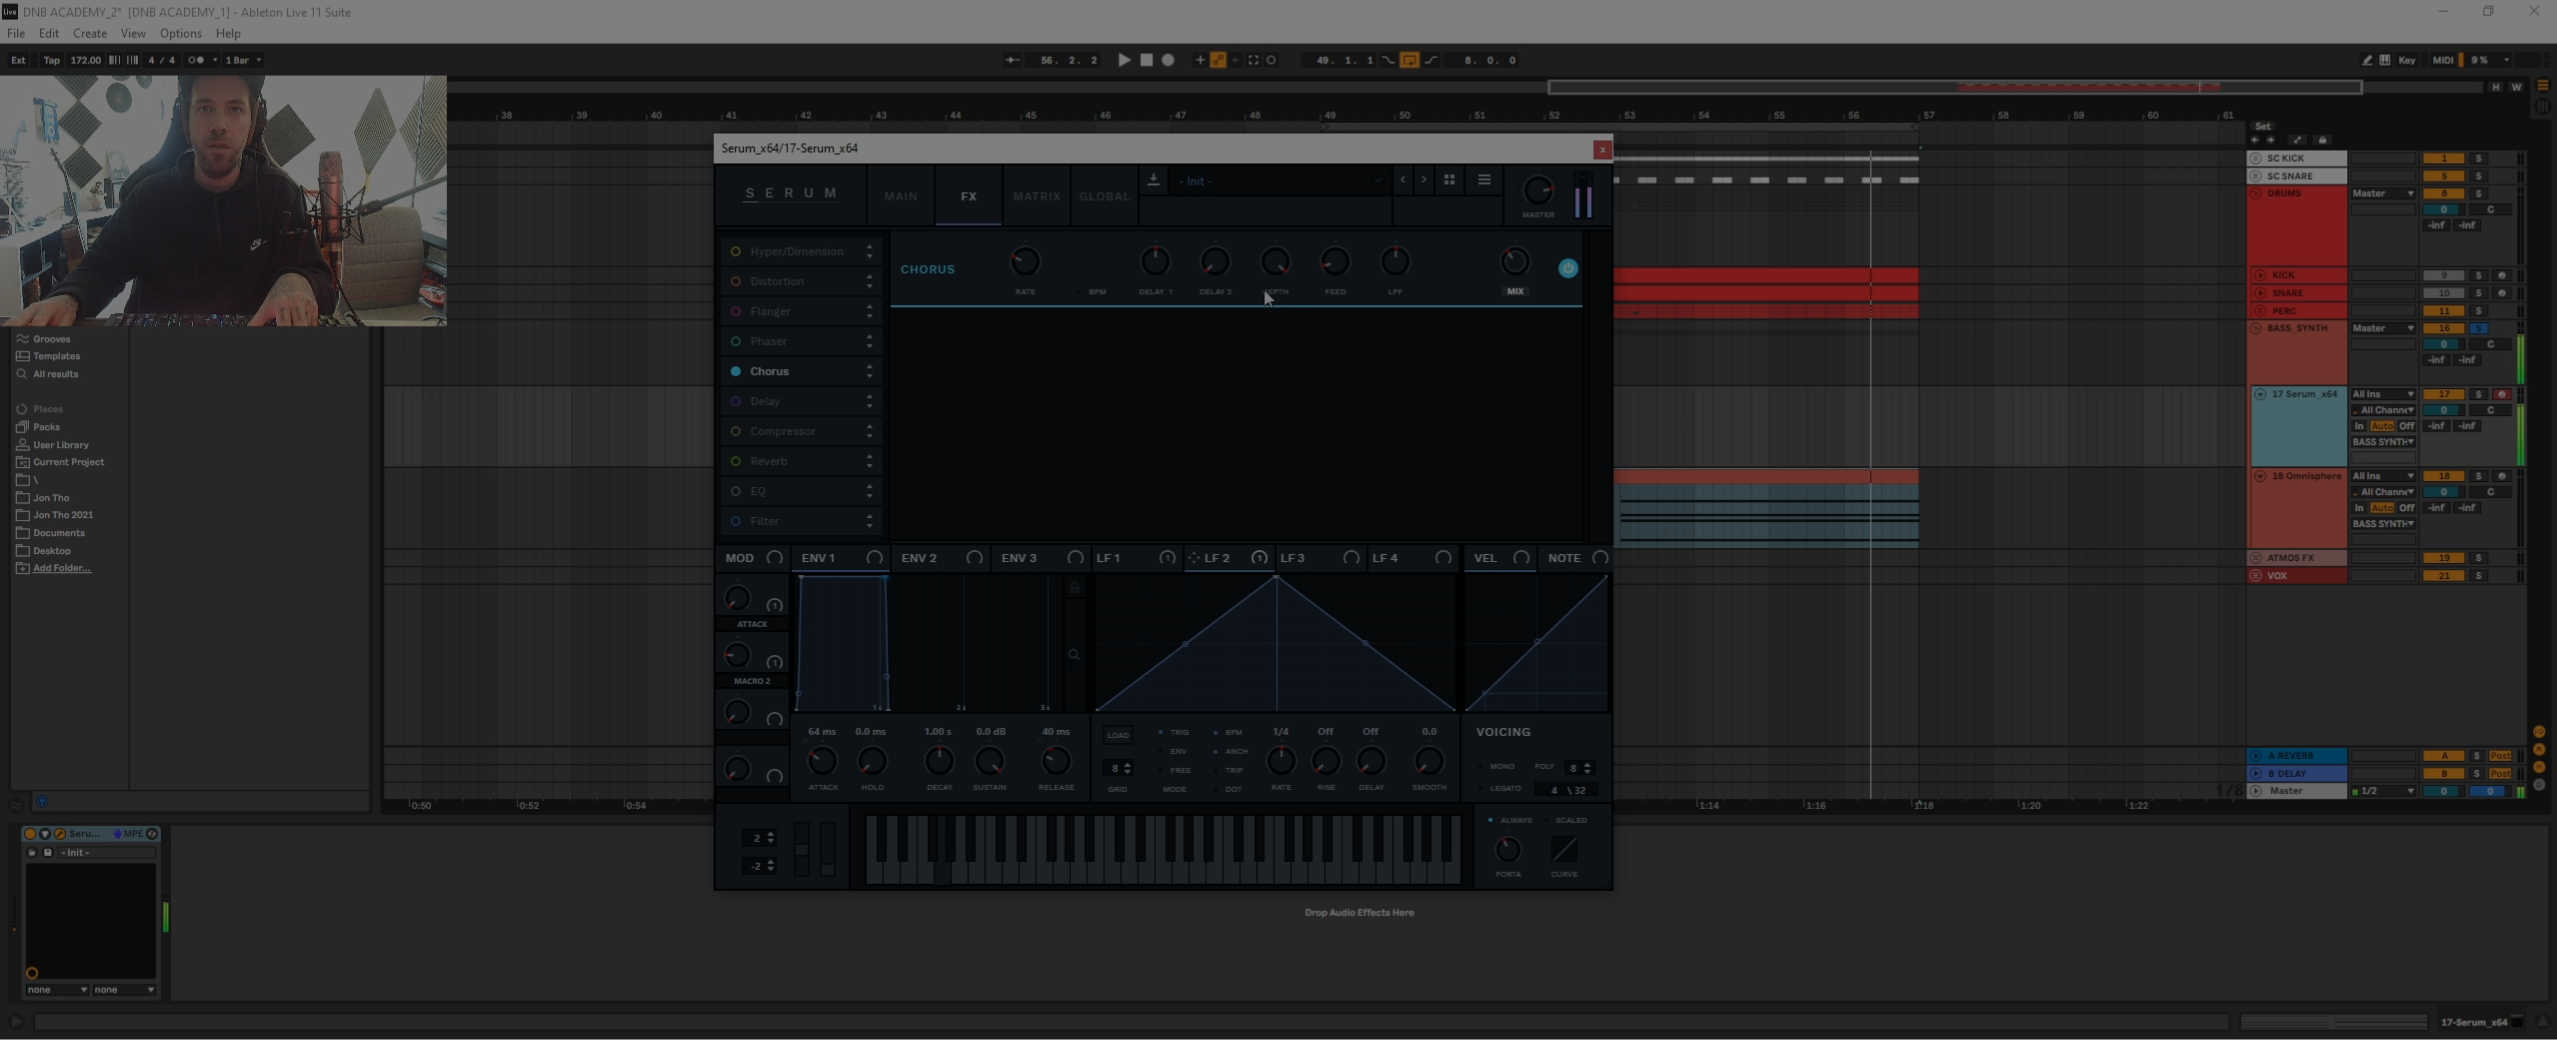Lock the ENV 1 envelope display
2557x1040 pixels.
[1074, 588]
